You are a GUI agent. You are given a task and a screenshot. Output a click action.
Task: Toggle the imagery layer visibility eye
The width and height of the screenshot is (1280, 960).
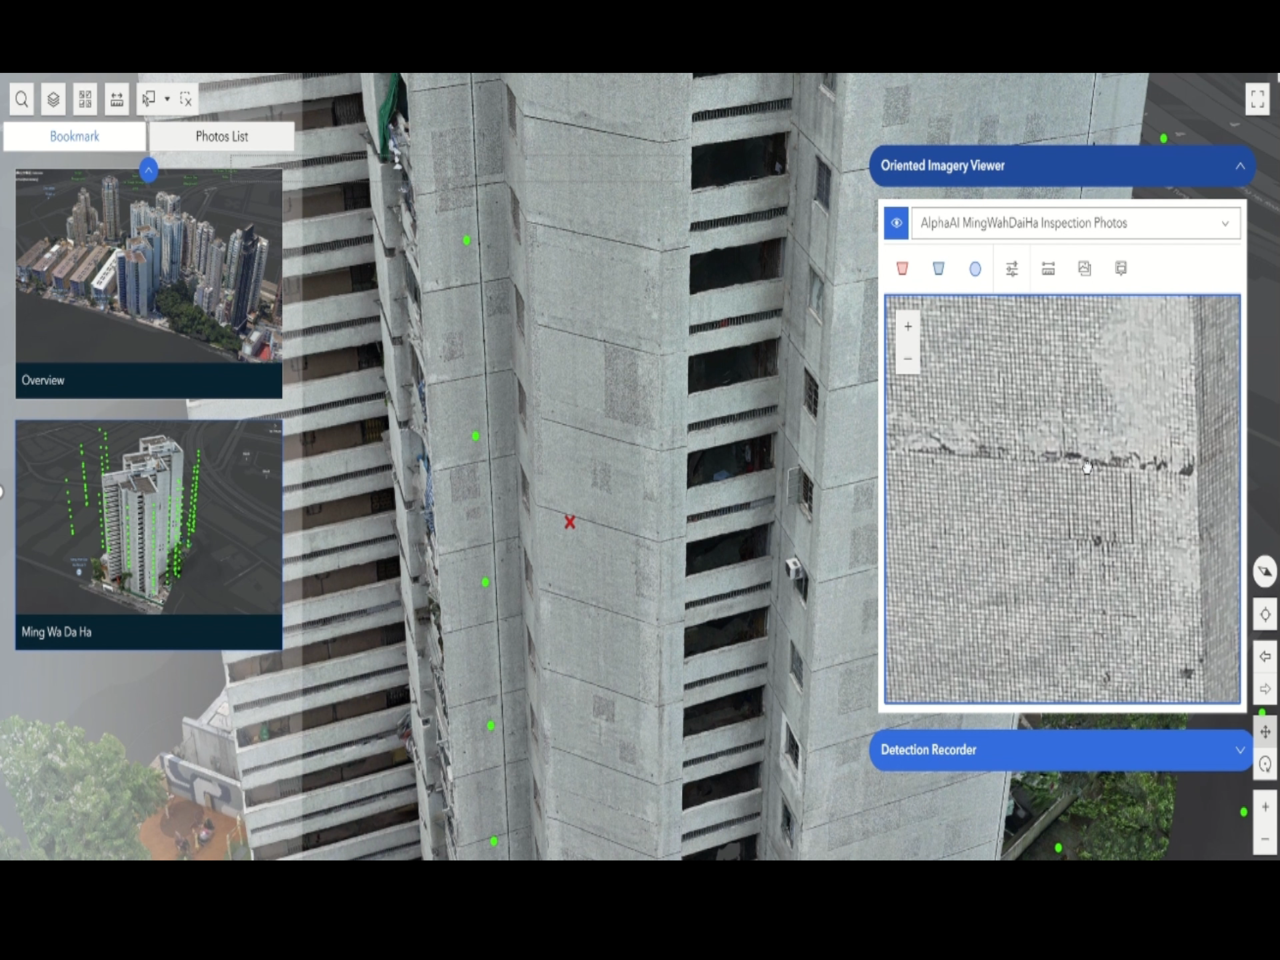896,223
